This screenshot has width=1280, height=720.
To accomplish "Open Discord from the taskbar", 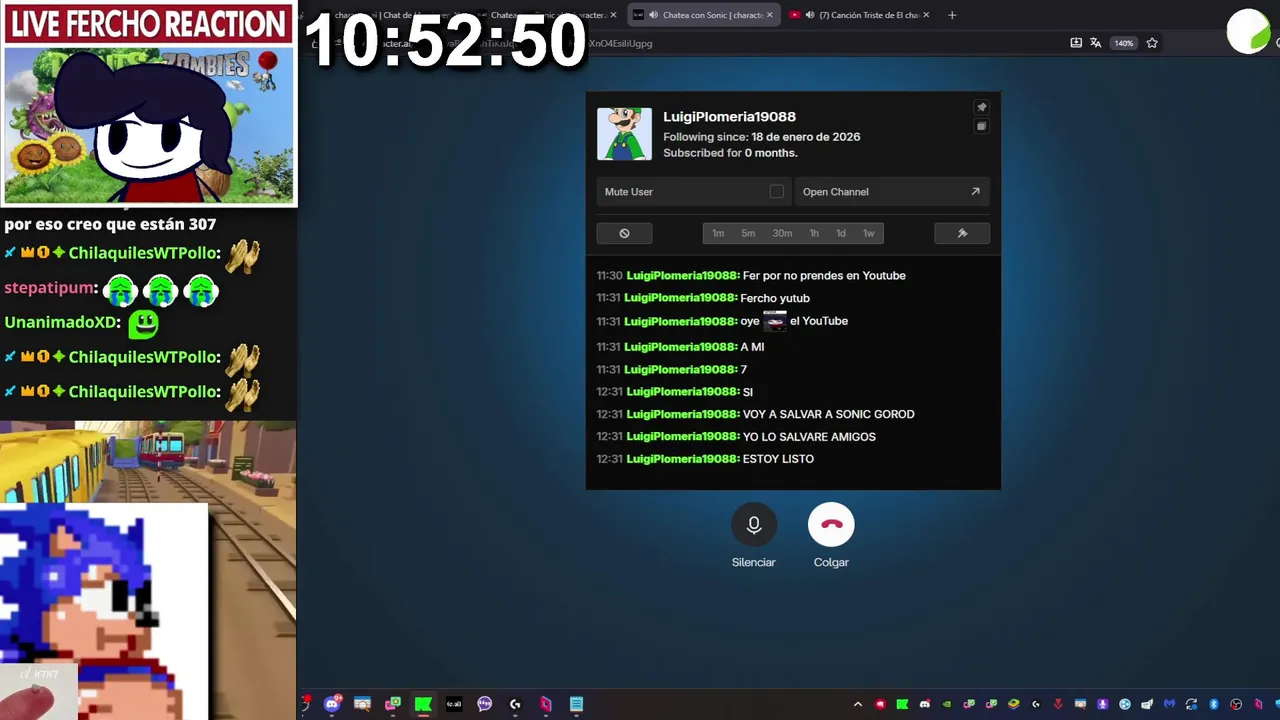I will [x=332, y=704].
